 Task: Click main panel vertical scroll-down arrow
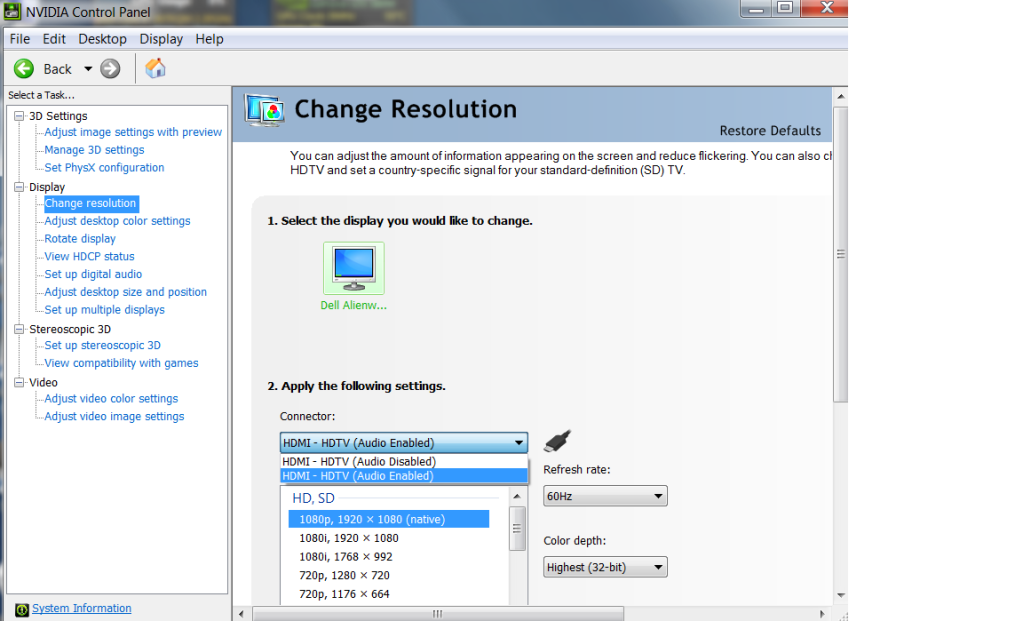(840, 595)
